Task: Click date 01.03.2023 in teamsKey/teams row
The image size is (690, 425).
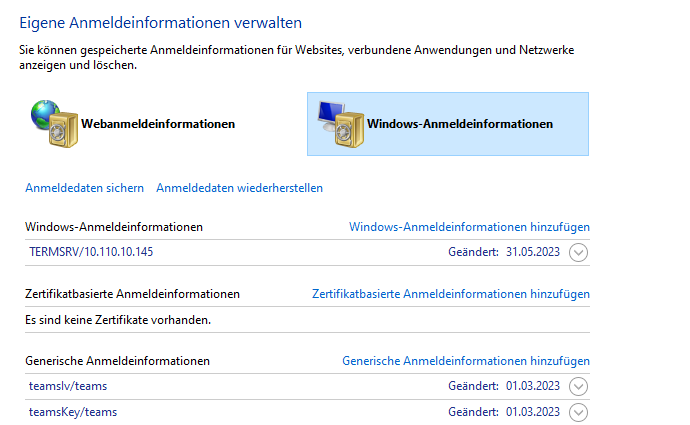Action: [x=532, y=412]
